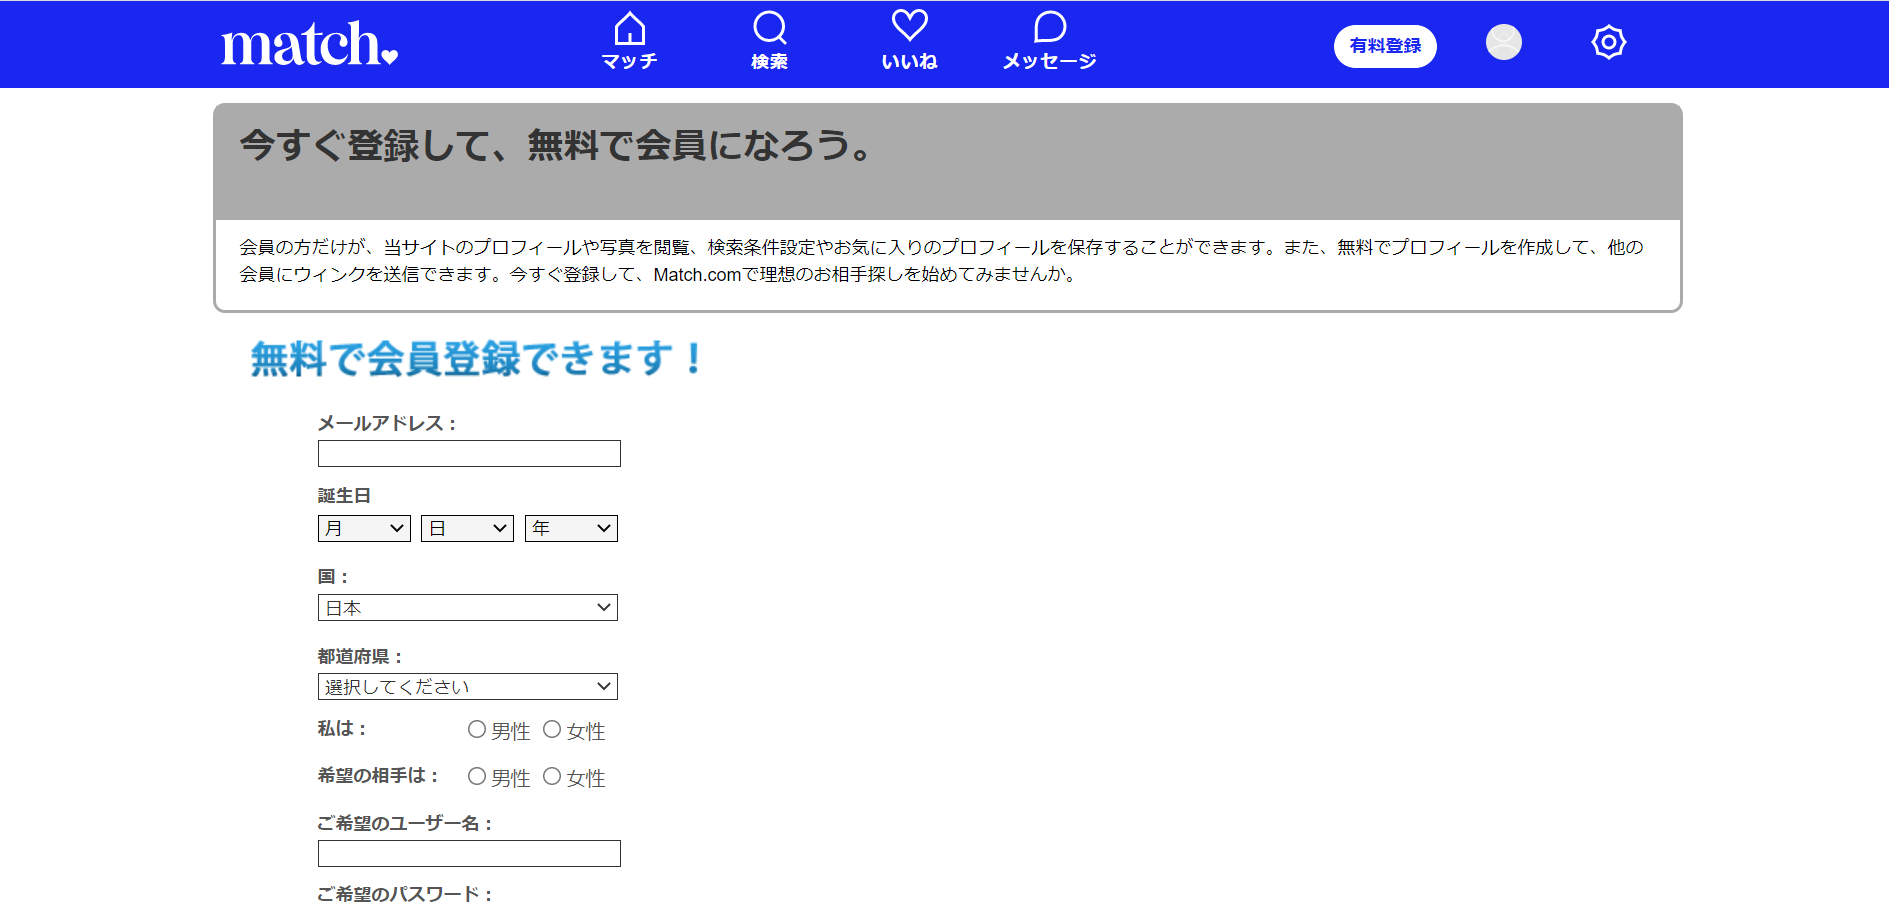Image resolution: width=1889 pixels, height=909 pixels.
Task: Expand the 日 birthday dropdown
Action: coord(467,528)
